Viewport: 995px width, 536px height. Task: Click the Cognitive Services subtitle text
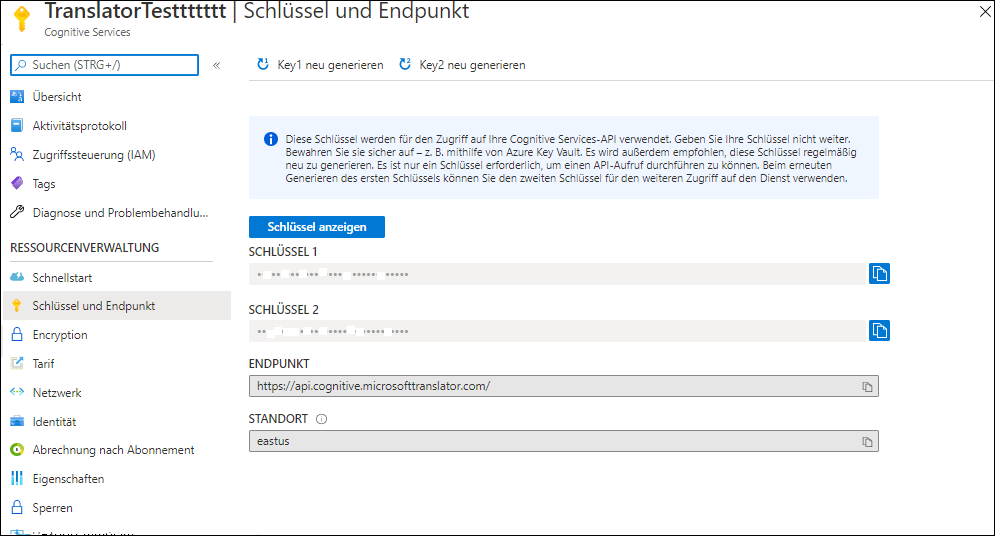tap(87, 32)
